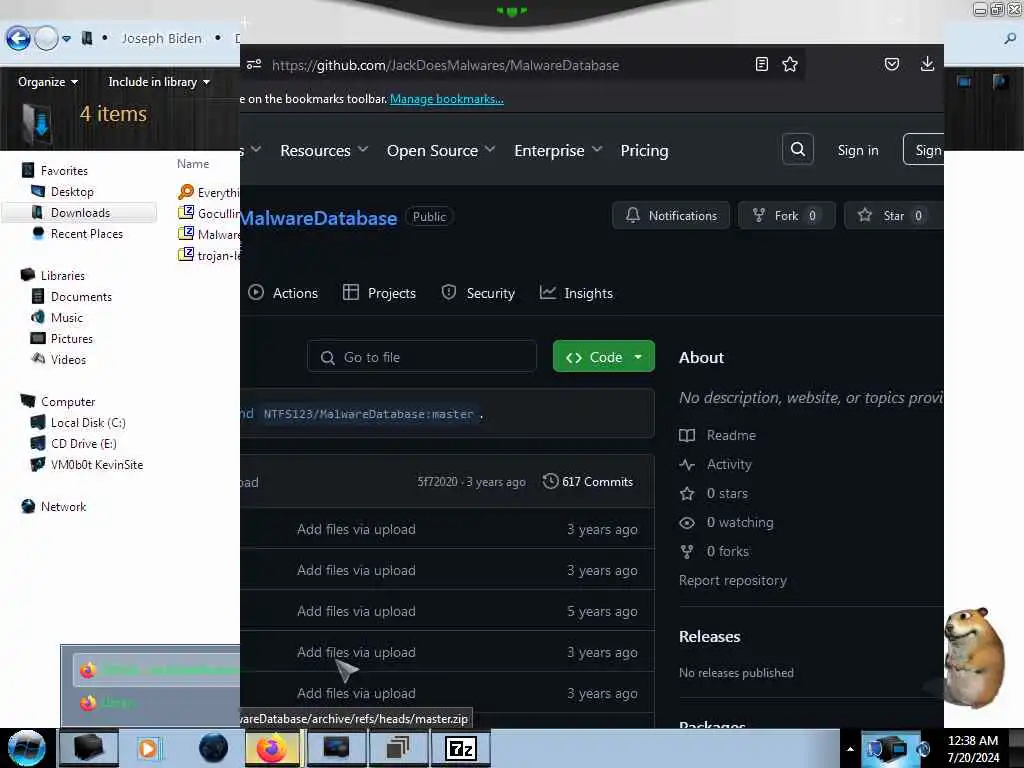Screen dimensions: 1024x768
Task: Fork the MalwareDatabase repository
Action: (x=786, y=216)
